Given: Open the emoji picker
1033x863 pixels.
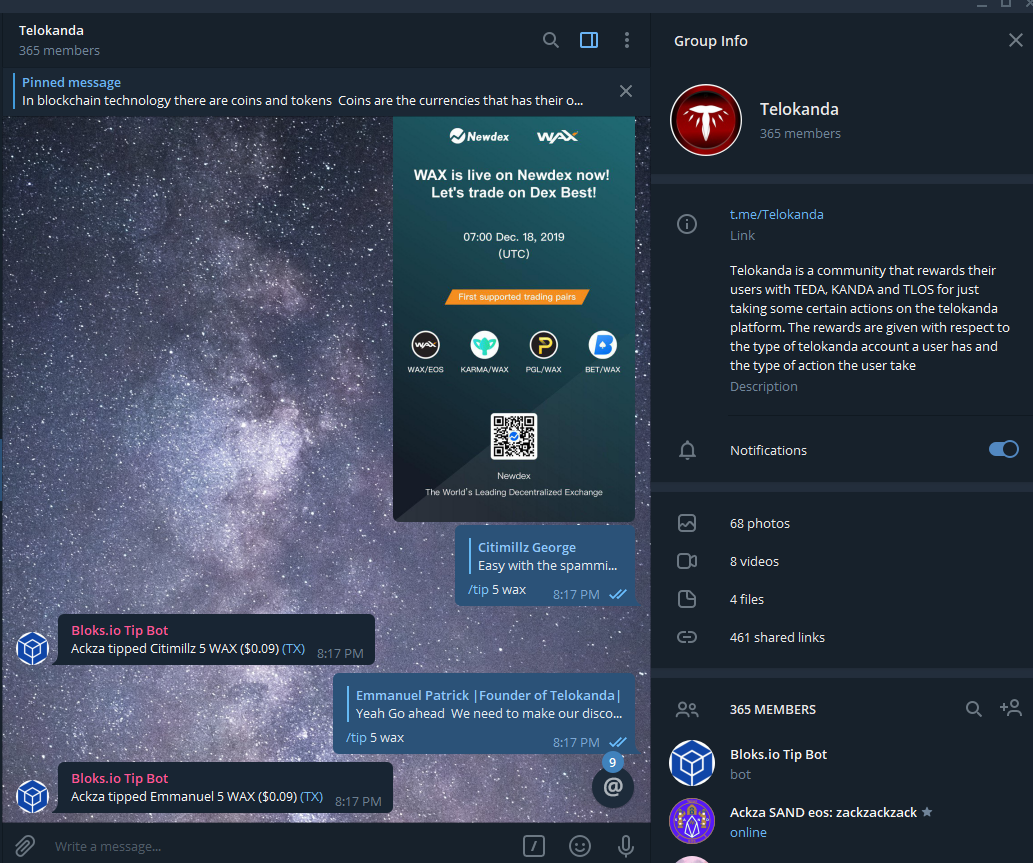Looking at the screenshot, I should [580, 846].
